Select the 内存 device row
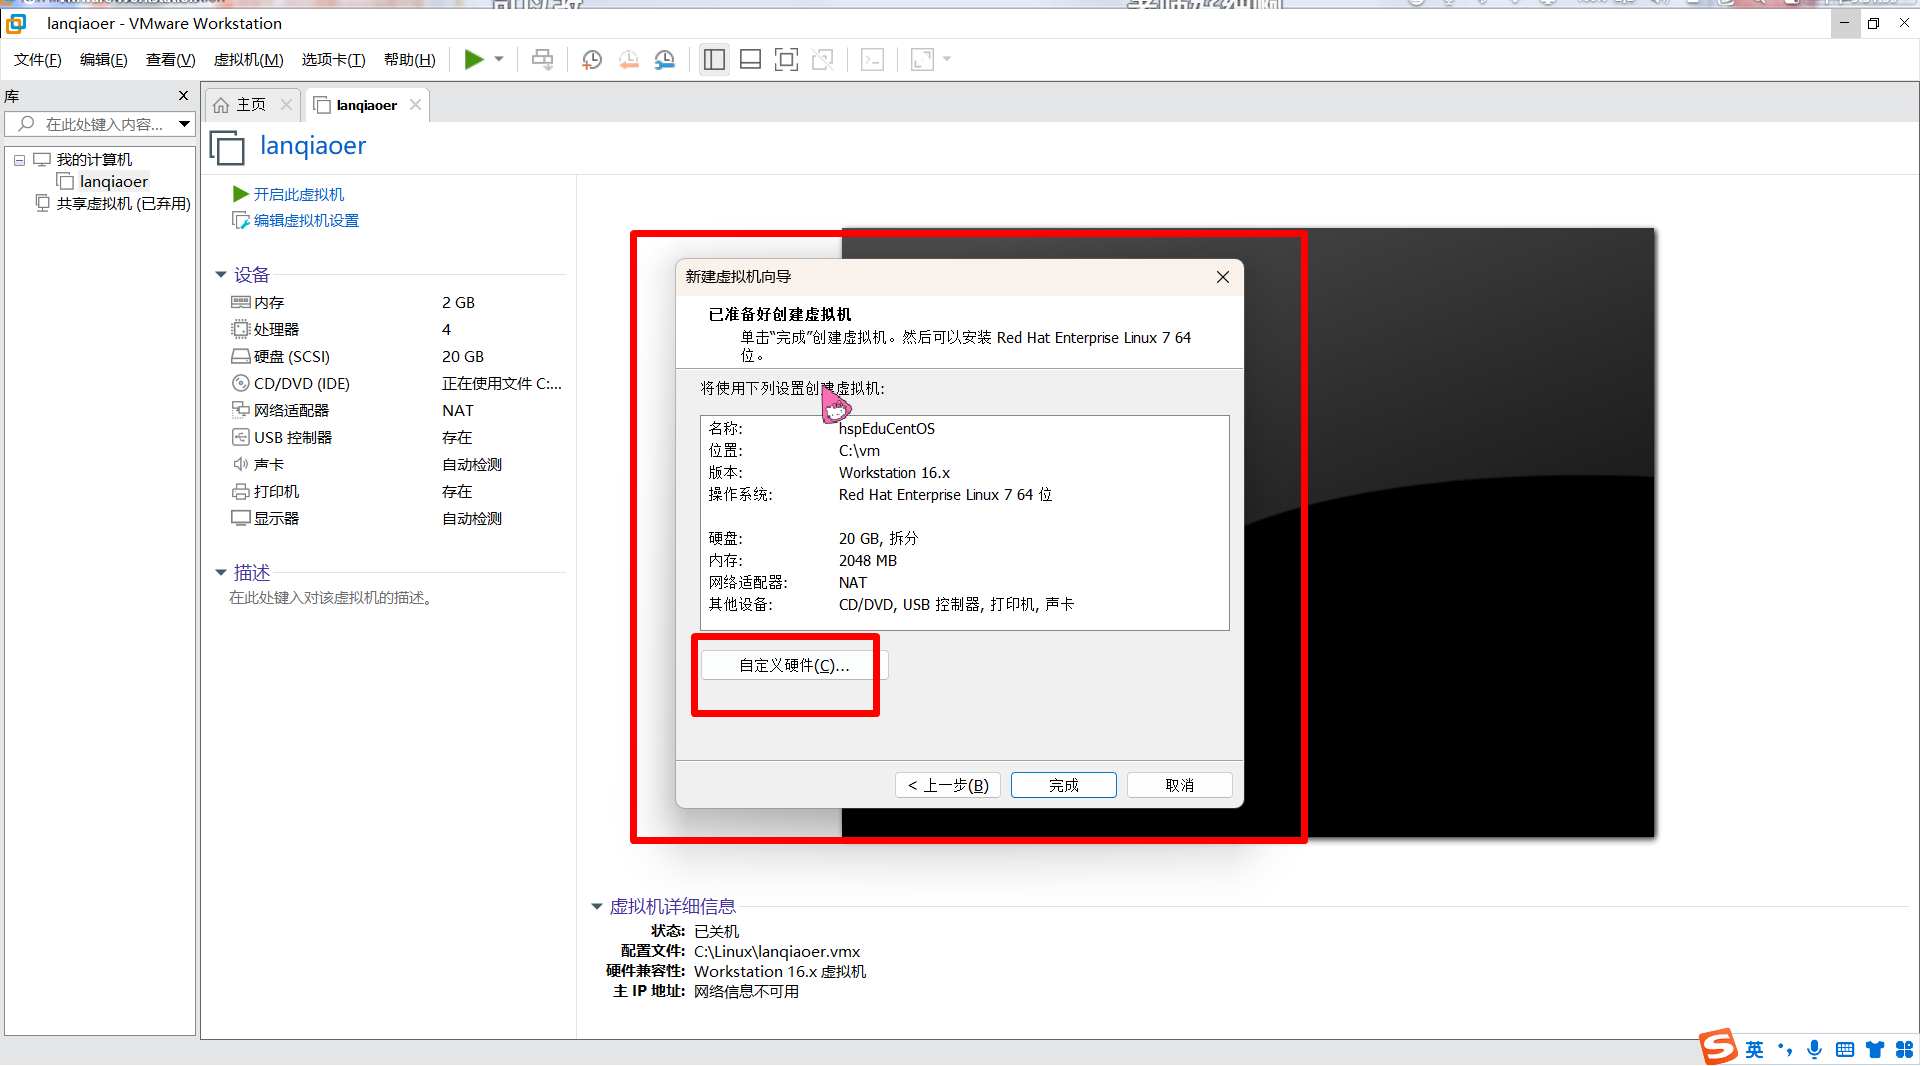 tap(397, 303)
